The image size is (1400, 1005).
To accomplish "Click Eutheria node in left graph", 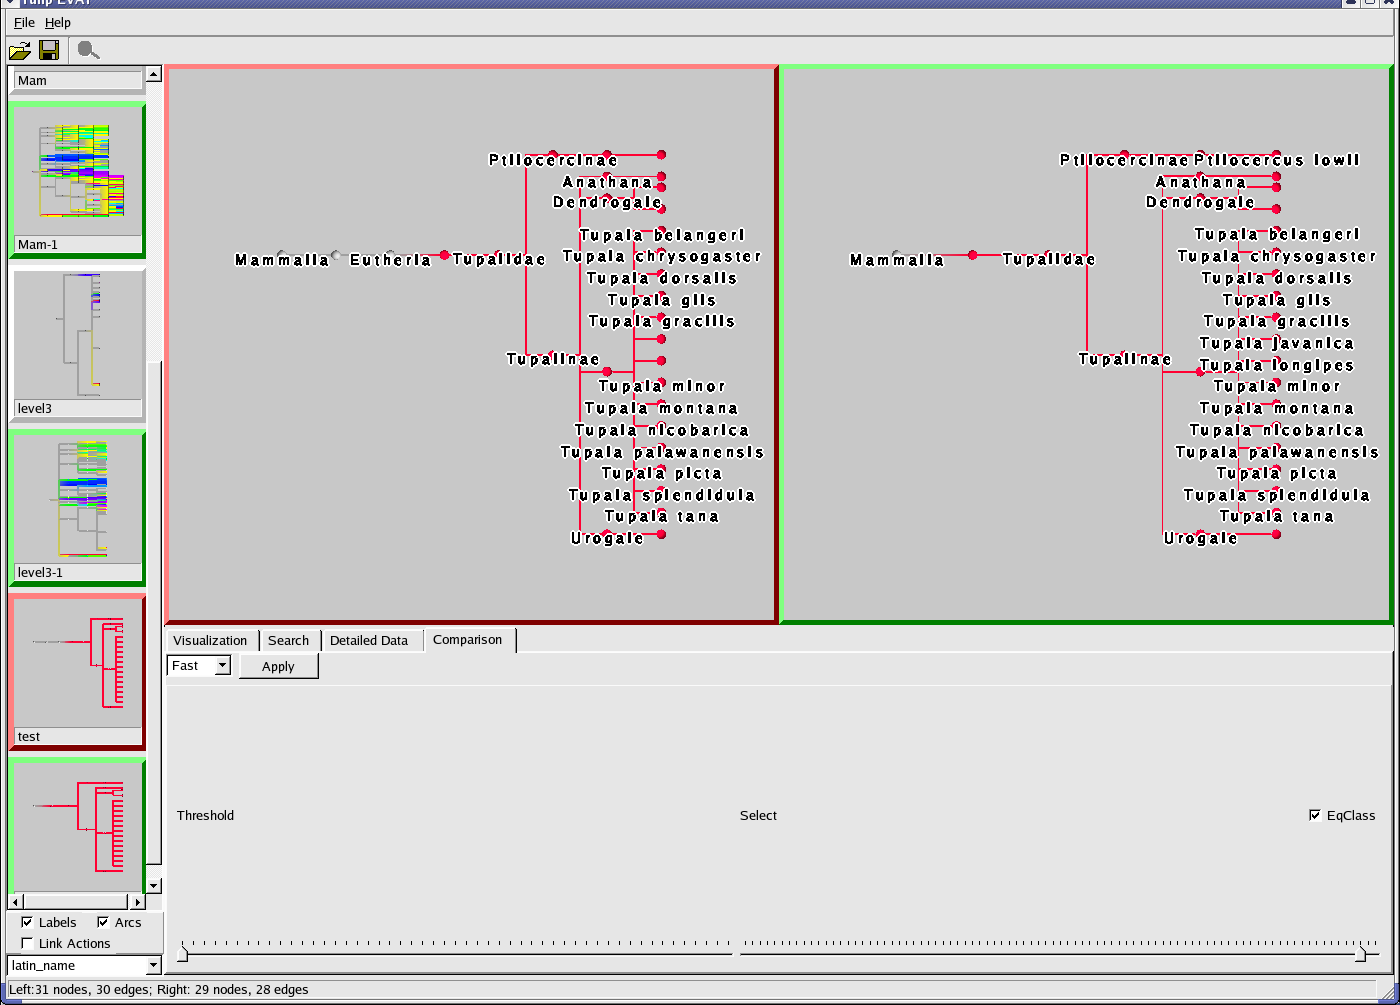I will 390,260.
